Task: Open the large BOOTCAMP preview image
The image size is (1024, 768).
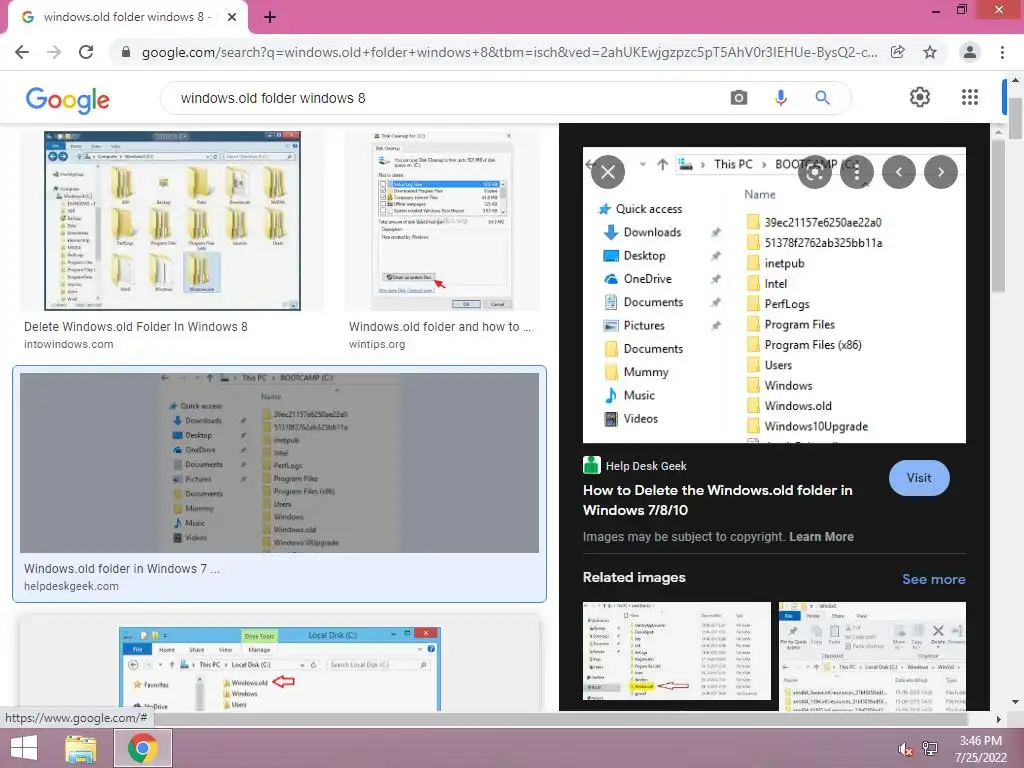Action: click(774, 295)
